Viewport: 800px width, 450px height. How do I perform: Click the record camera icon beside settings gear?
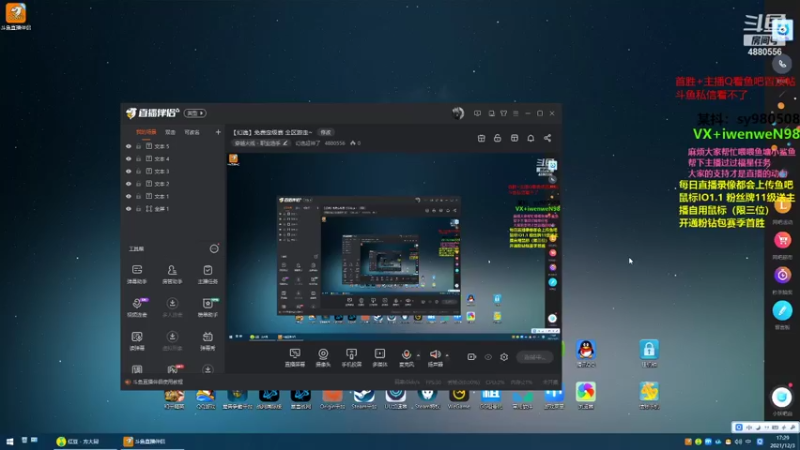[x=471, y=357]
